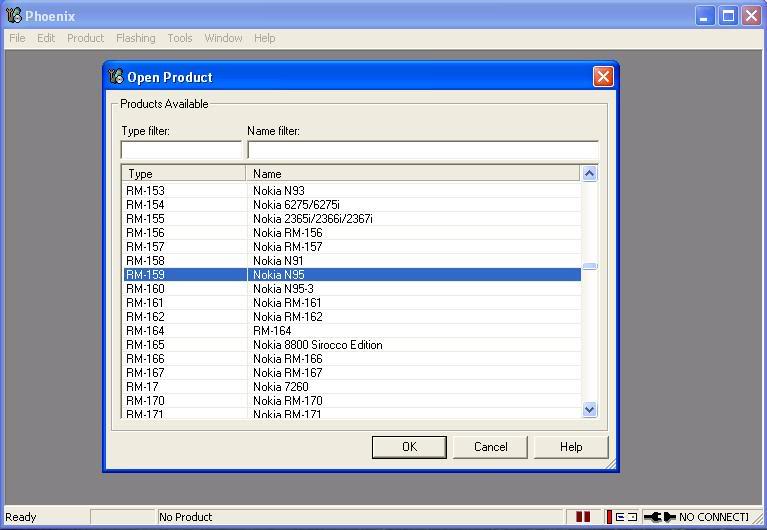Viewport: 767px width, 530px height.
Task: Select the RM-161 type cell
Action: click(x=145, y=303)
